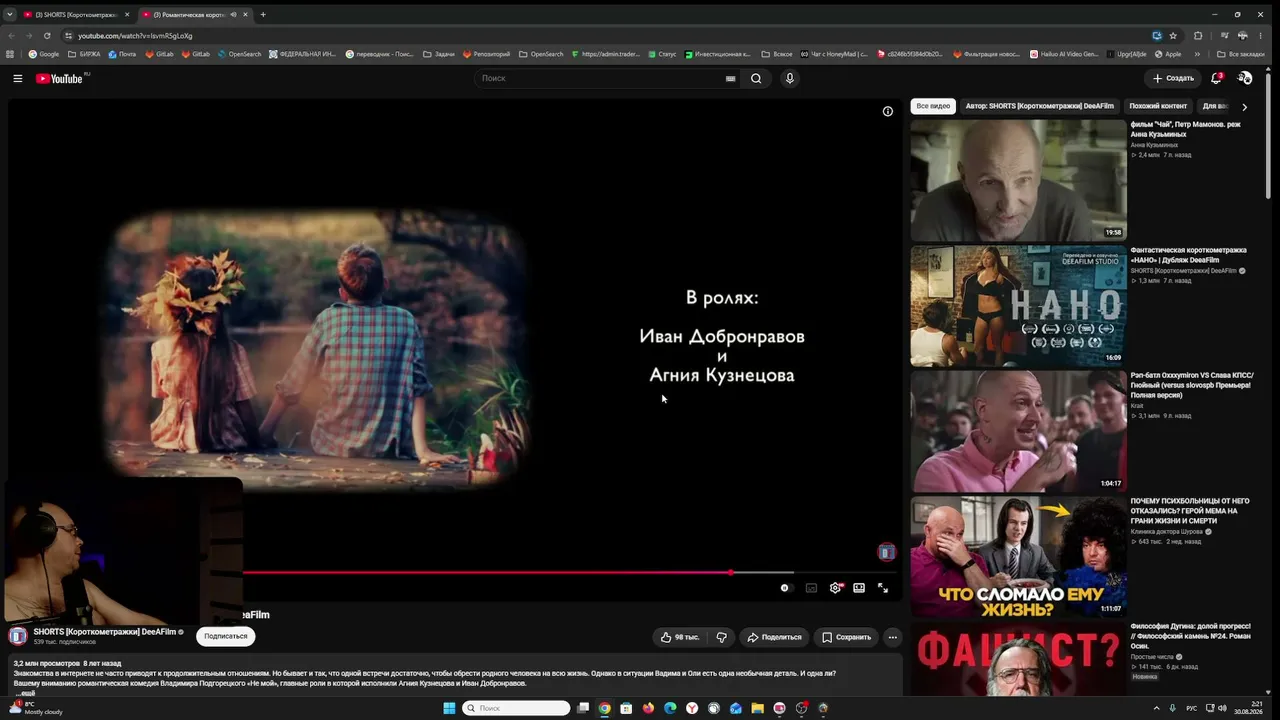
Task: Open the Все закладки bookmarks folder
Action: 1240,54
